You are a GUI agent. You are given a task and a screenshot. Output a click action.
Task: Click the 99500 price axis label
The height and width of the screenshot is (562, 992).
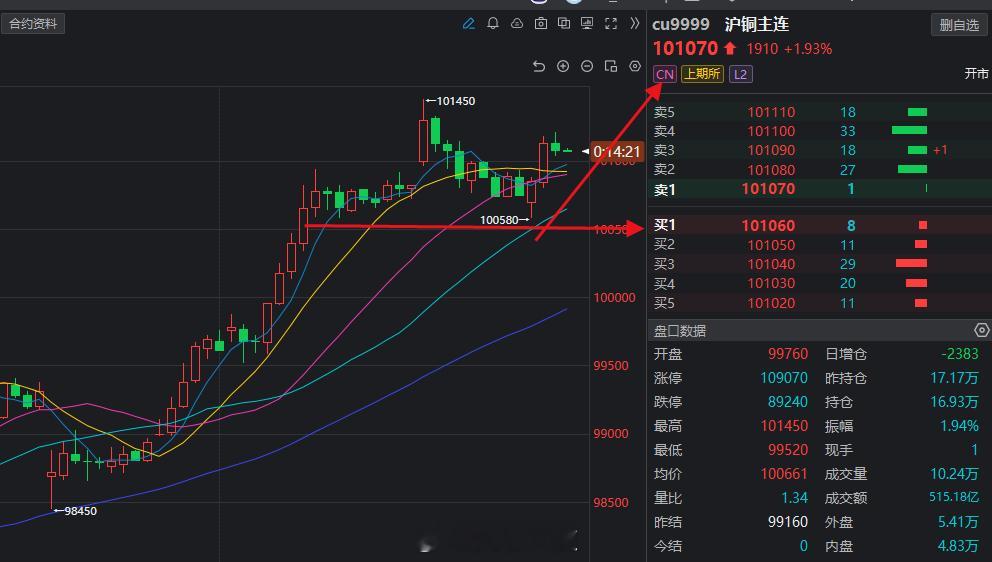point(611,366)
